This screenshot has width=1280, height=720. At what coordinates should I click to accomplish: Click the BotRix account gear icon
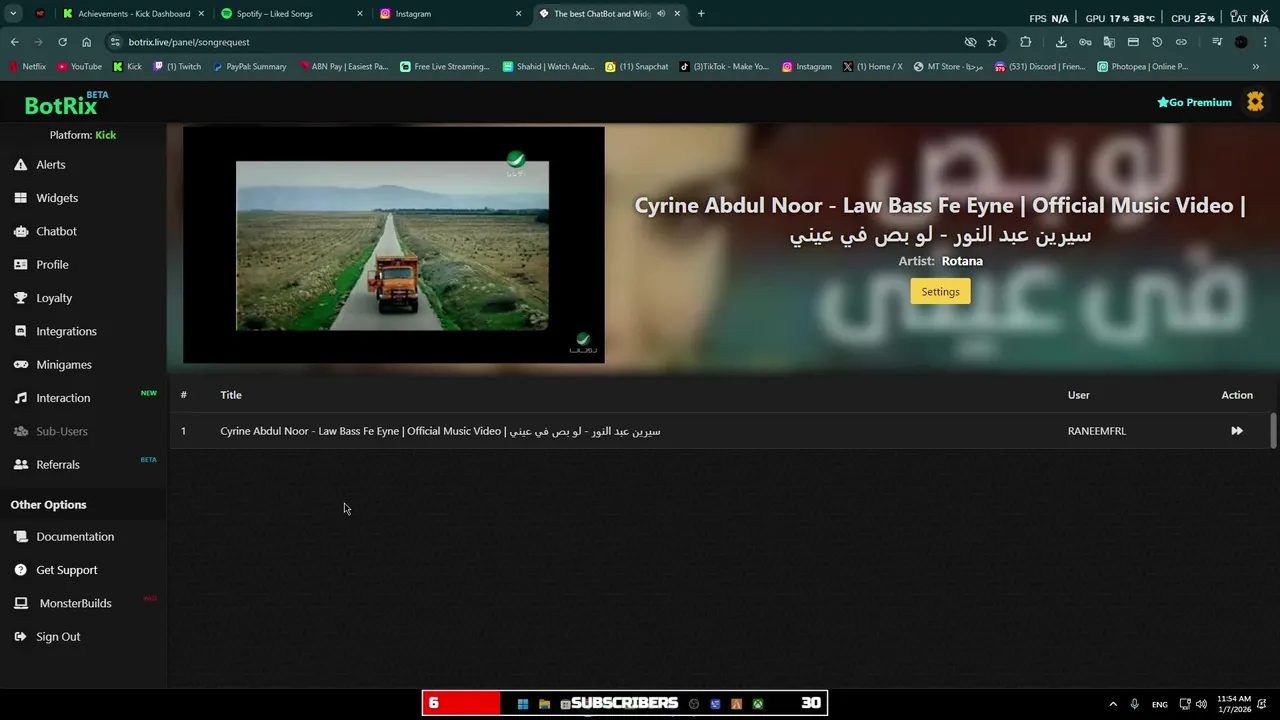click(x=1255, y=102)
